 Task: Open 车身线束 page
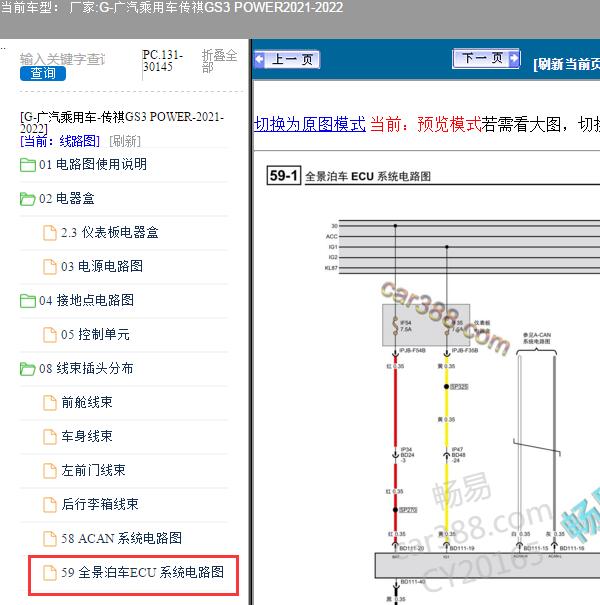[87, 436]
